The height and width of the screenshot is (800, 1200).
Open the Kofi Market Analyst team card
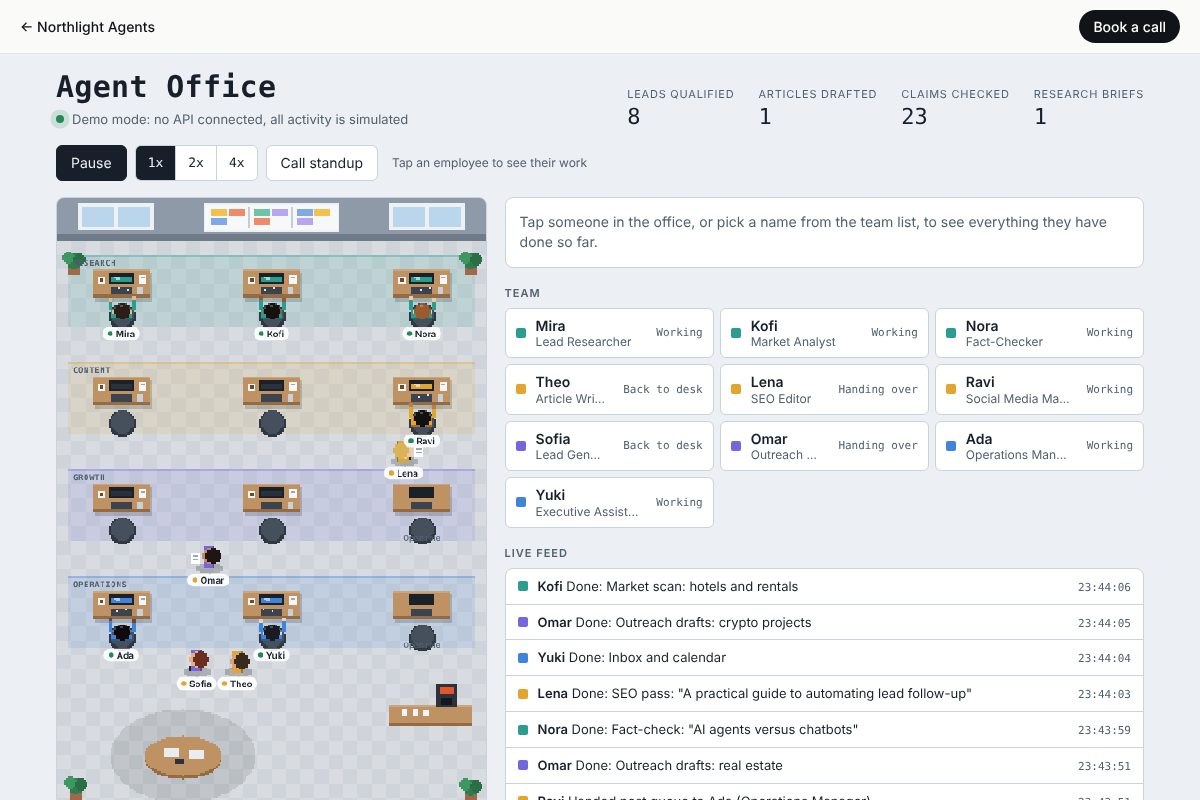point(824,333)
